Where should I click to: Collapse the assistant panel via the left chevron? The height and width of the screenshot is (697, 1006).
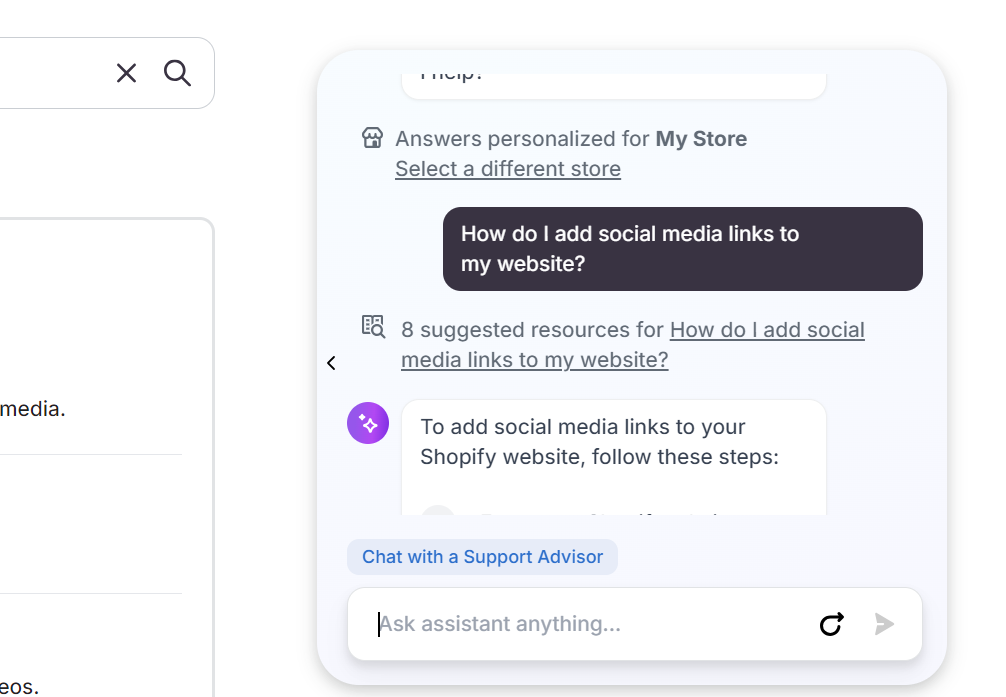click(331, 362)
